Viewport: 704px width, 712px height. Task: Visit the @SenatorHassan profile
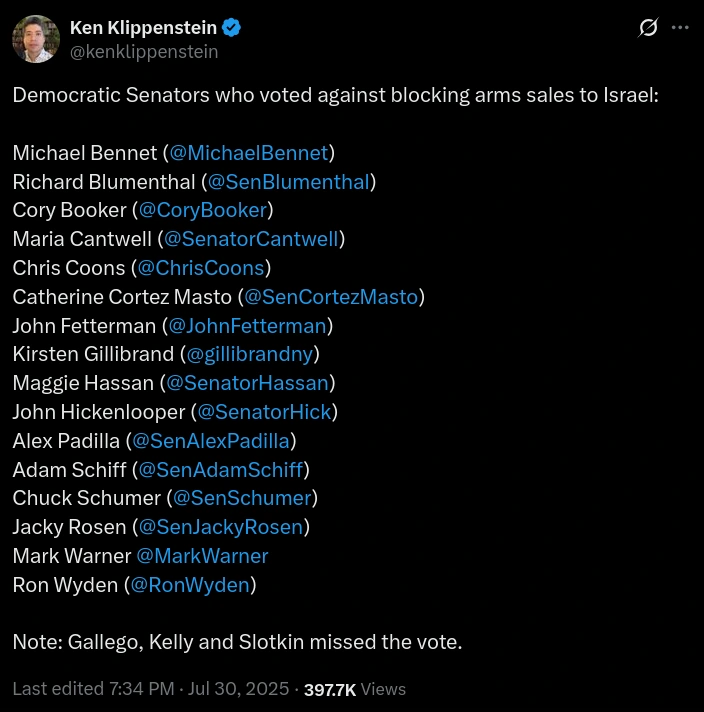(x=247, y=383)
